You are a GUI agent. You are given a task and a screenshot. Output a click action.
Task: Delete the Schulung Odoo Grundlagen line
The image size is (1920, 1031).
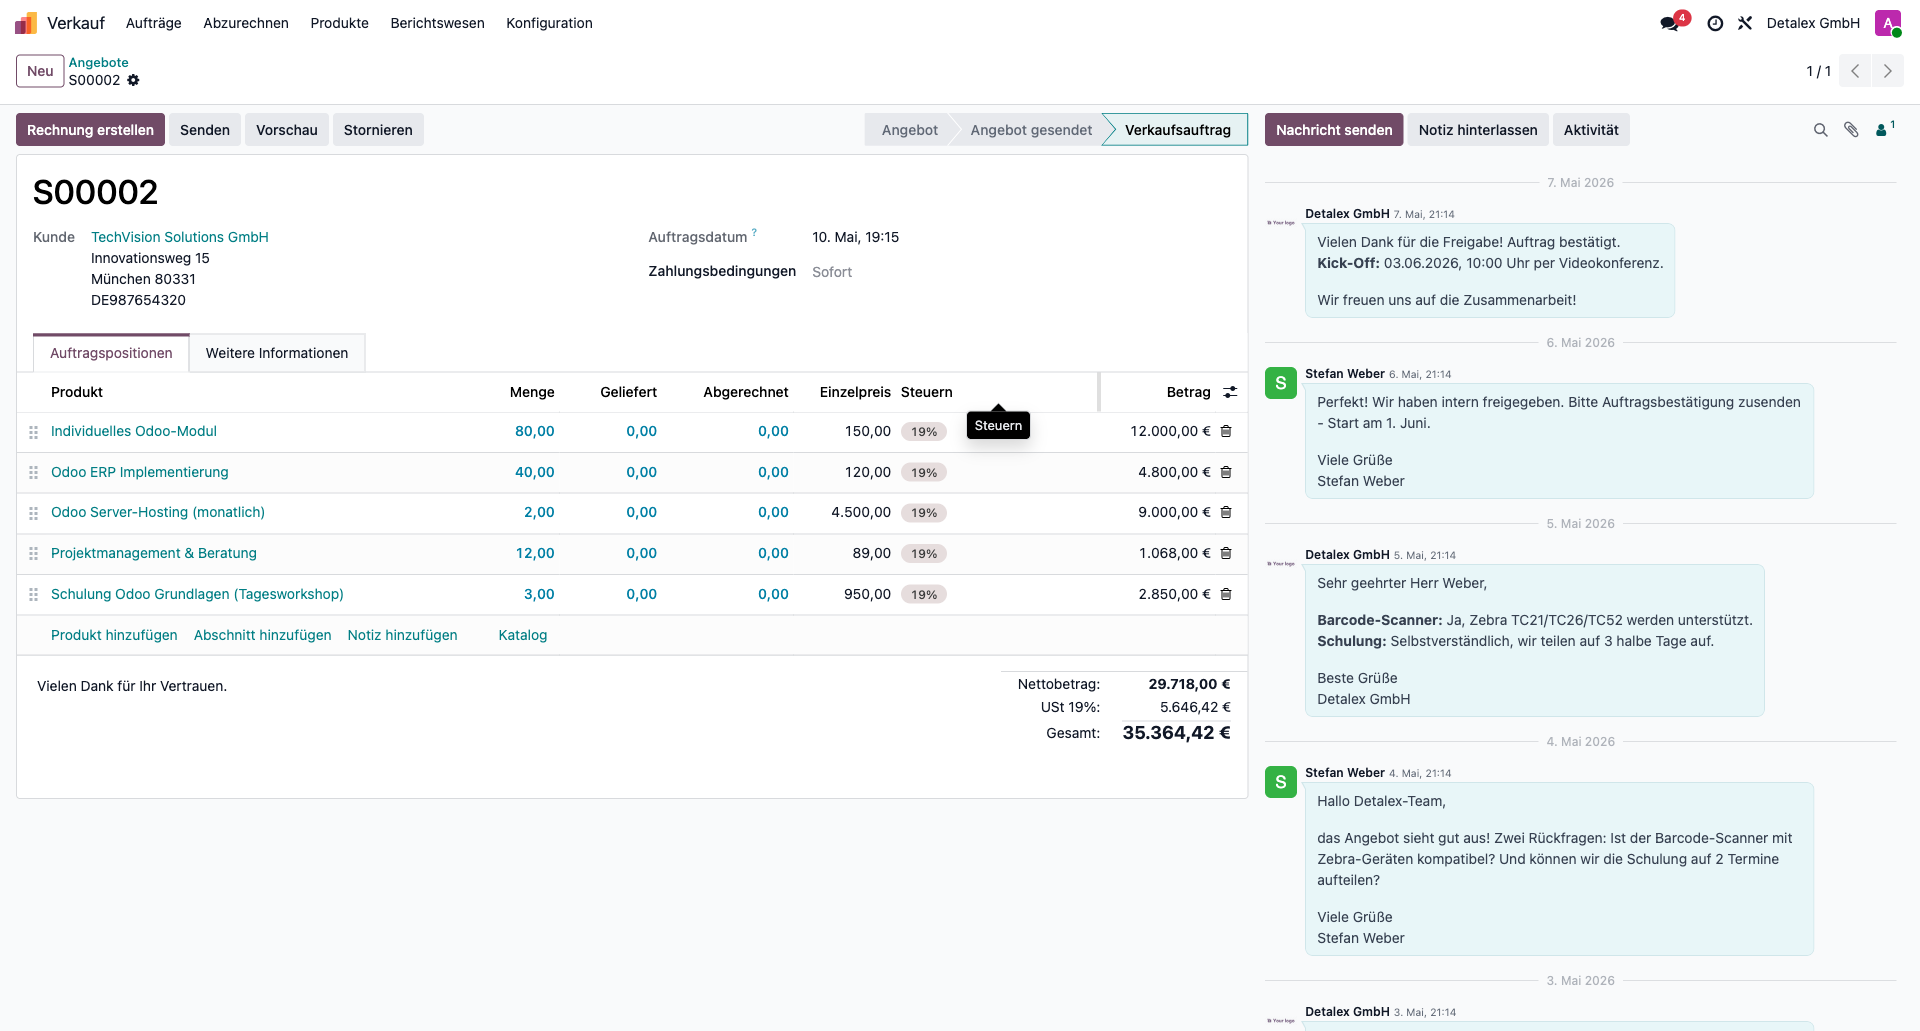tap(1226, 594)
